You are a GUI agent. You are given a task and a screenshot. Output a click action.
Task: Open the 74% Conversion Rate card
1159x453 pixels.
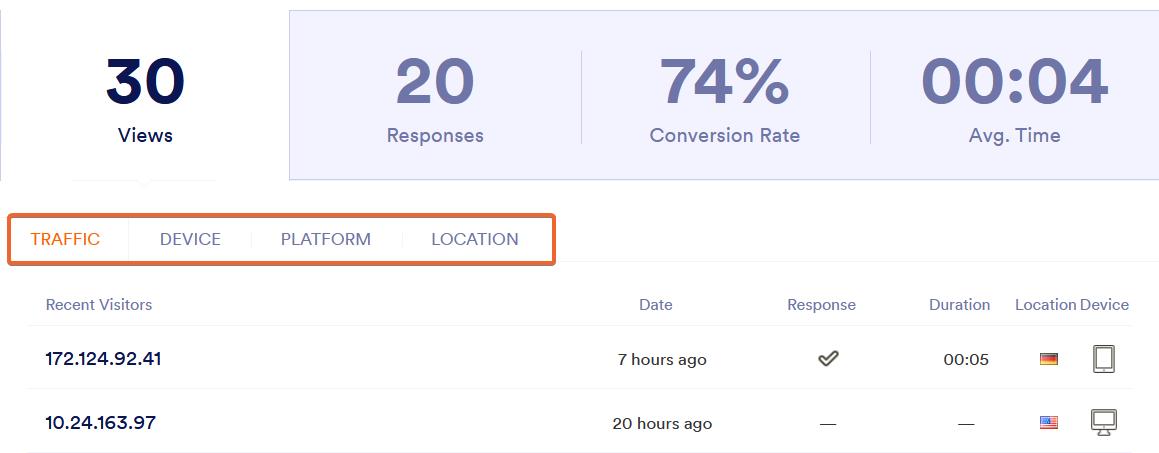coord(725,98)
